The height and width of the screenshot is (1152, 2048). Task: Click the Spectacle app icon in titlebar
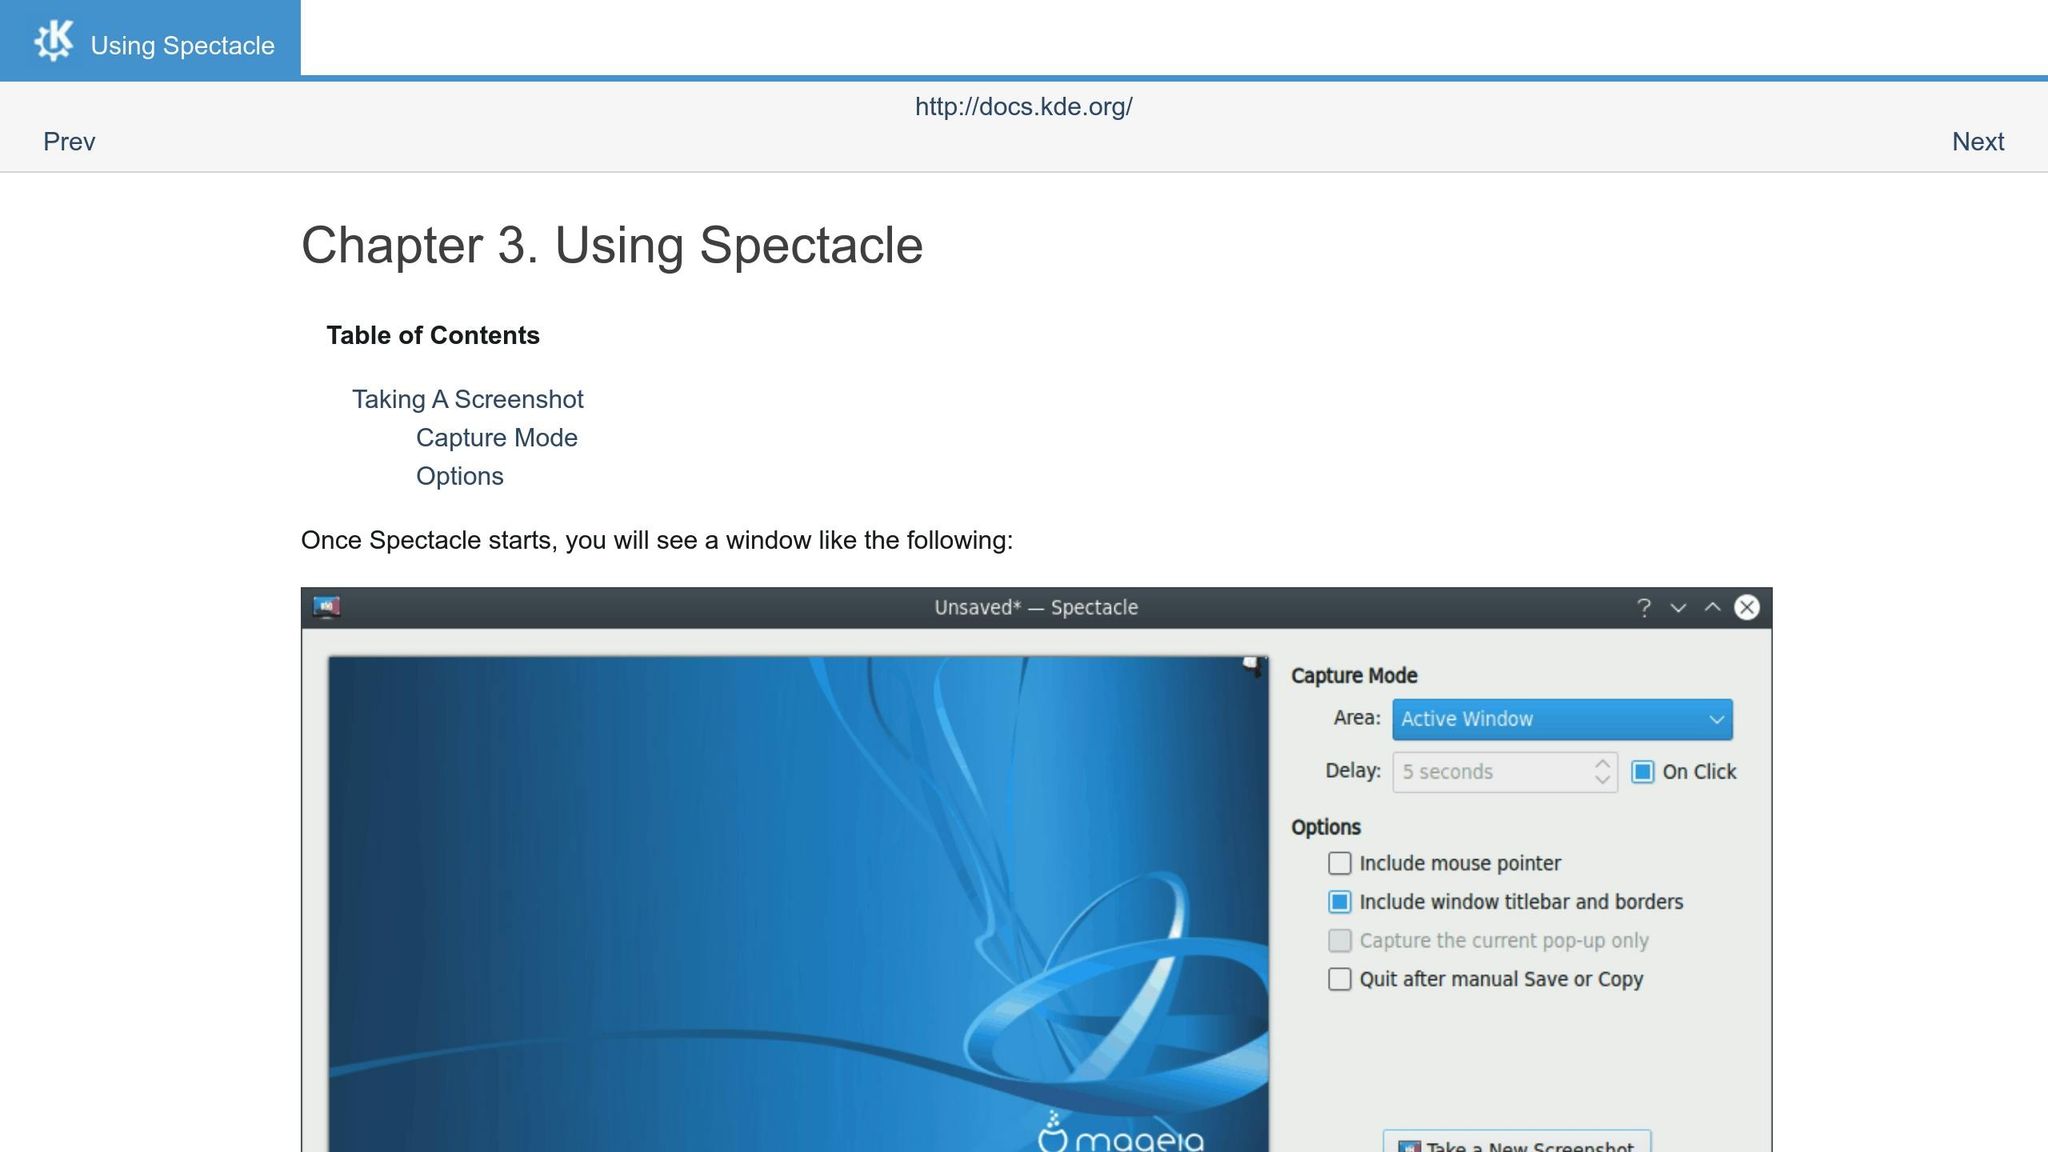click(326, 607)
